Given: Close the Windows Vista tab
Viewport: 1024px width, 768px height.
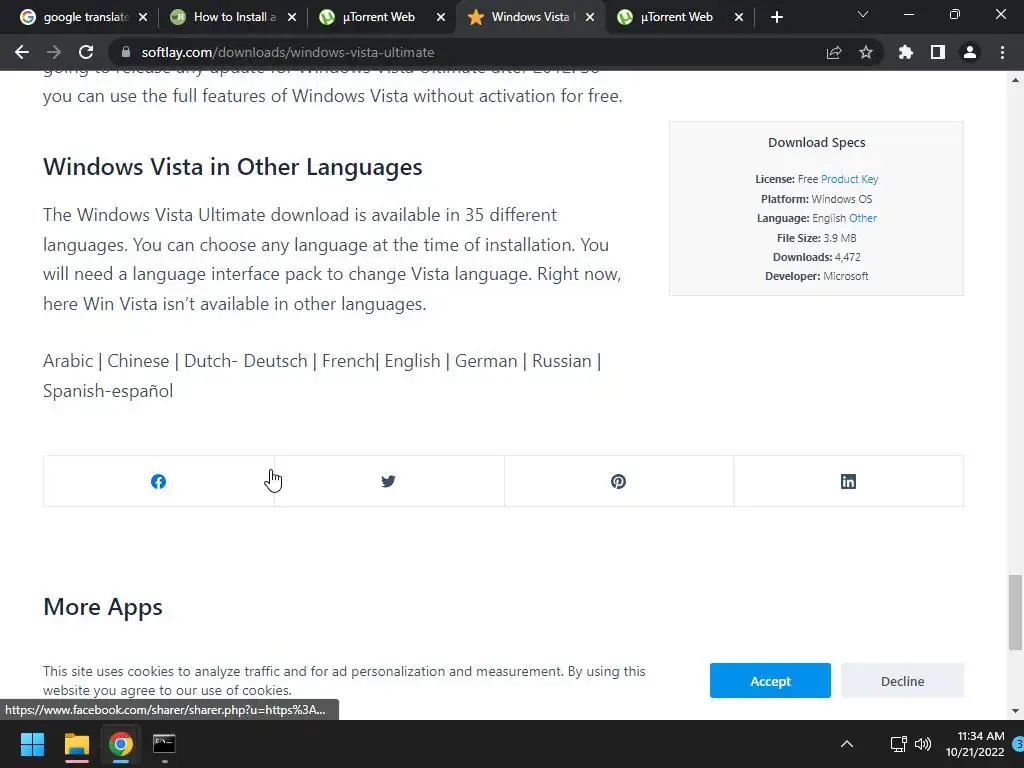Looking at the screenshot, I should (590, 17).
